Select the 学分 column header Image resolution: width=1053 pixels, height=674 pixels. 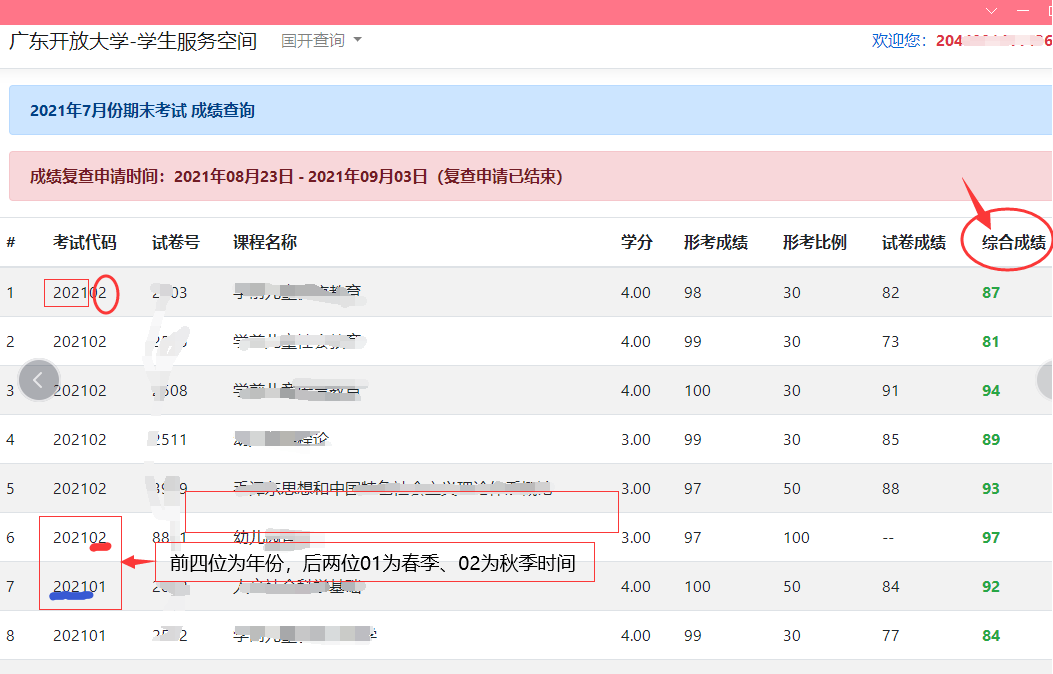coord(636,242)
